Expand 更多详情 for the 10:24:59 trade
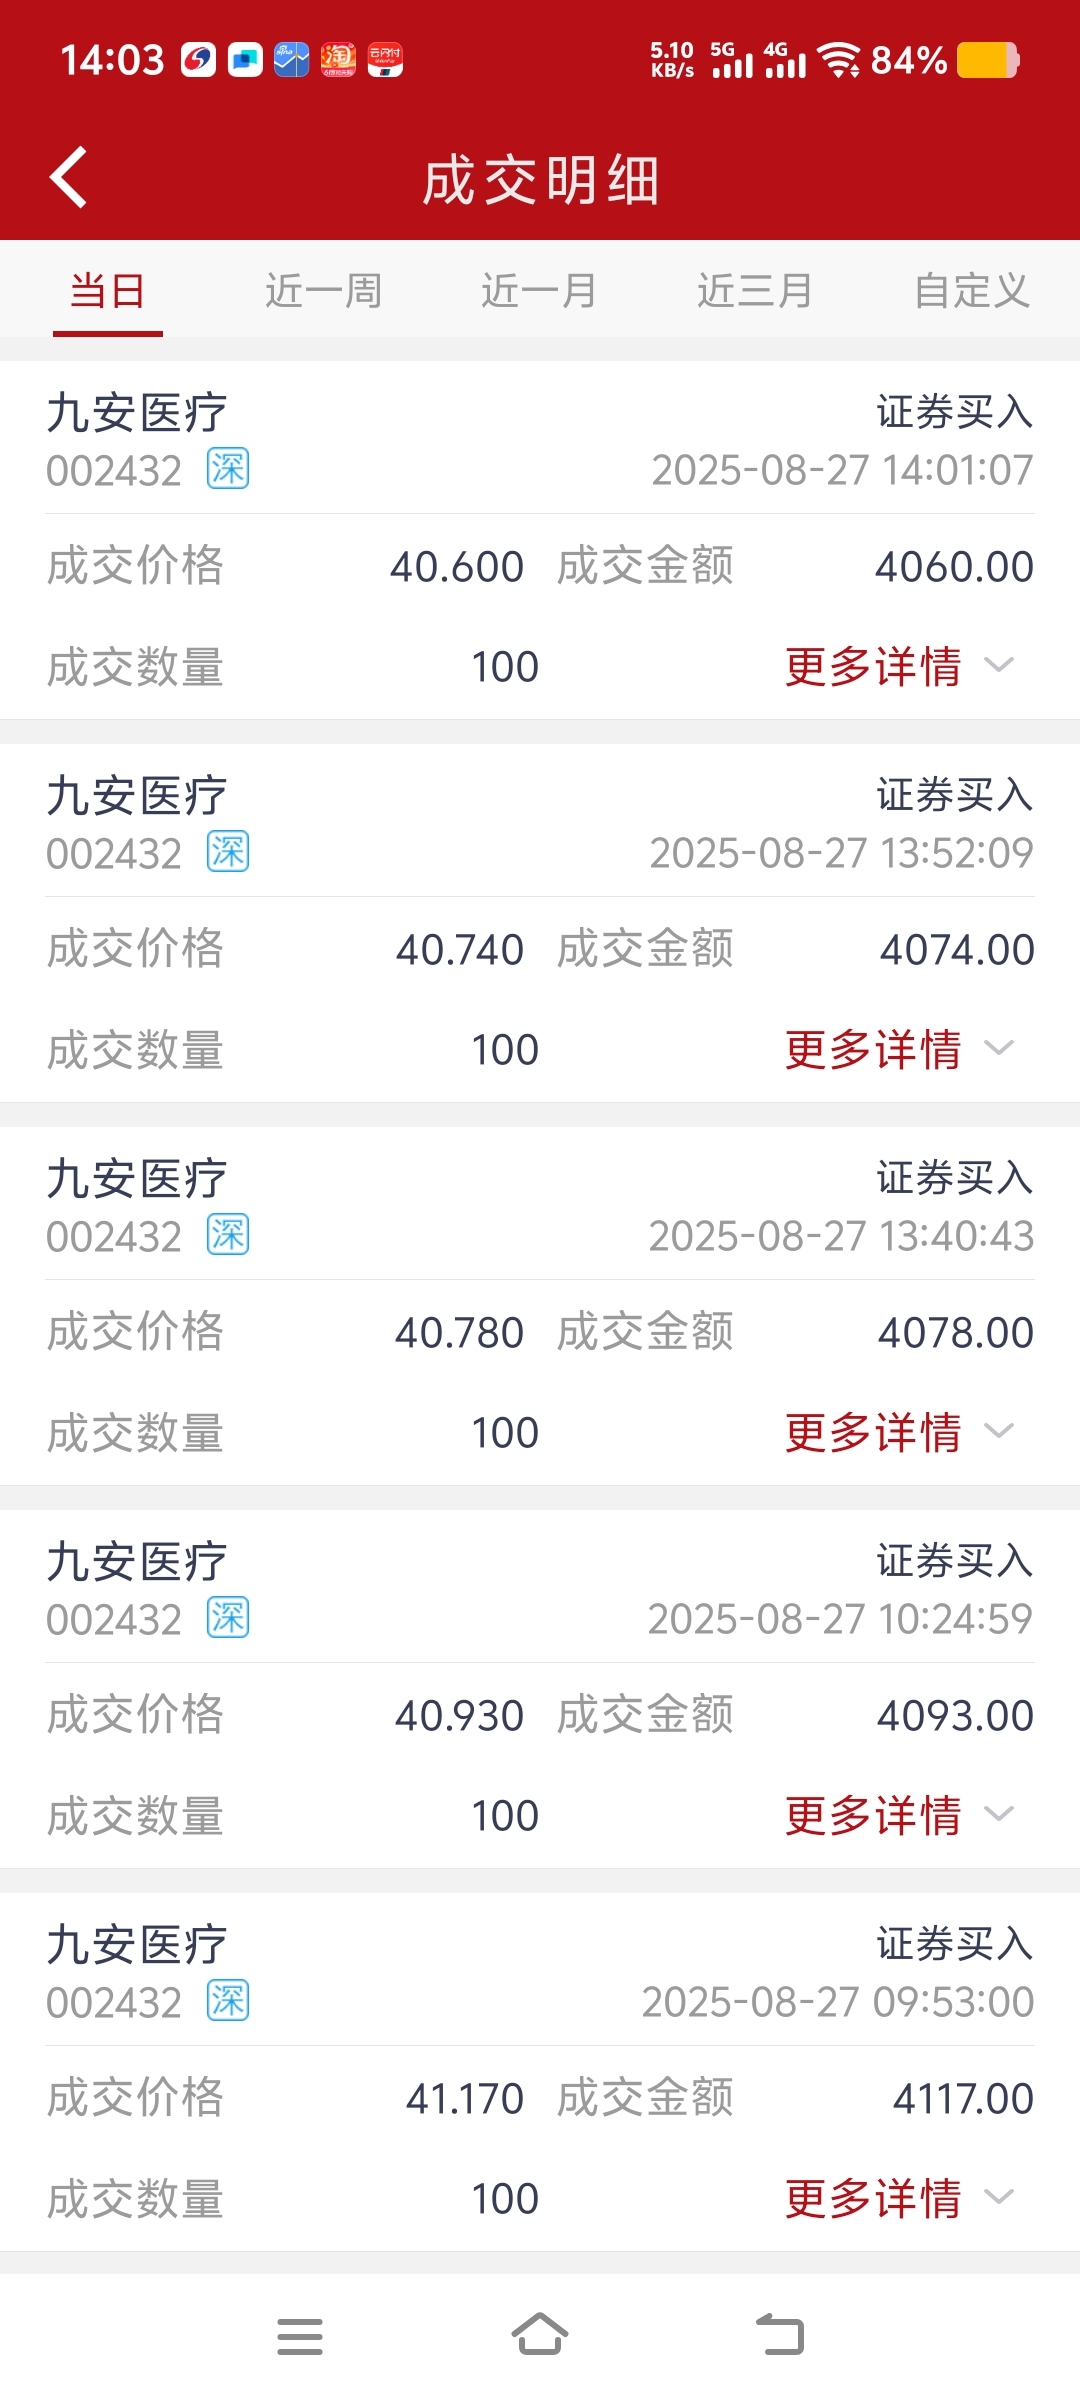The width and height of the screenshot is (1080, 2400). coord(899,1815)
